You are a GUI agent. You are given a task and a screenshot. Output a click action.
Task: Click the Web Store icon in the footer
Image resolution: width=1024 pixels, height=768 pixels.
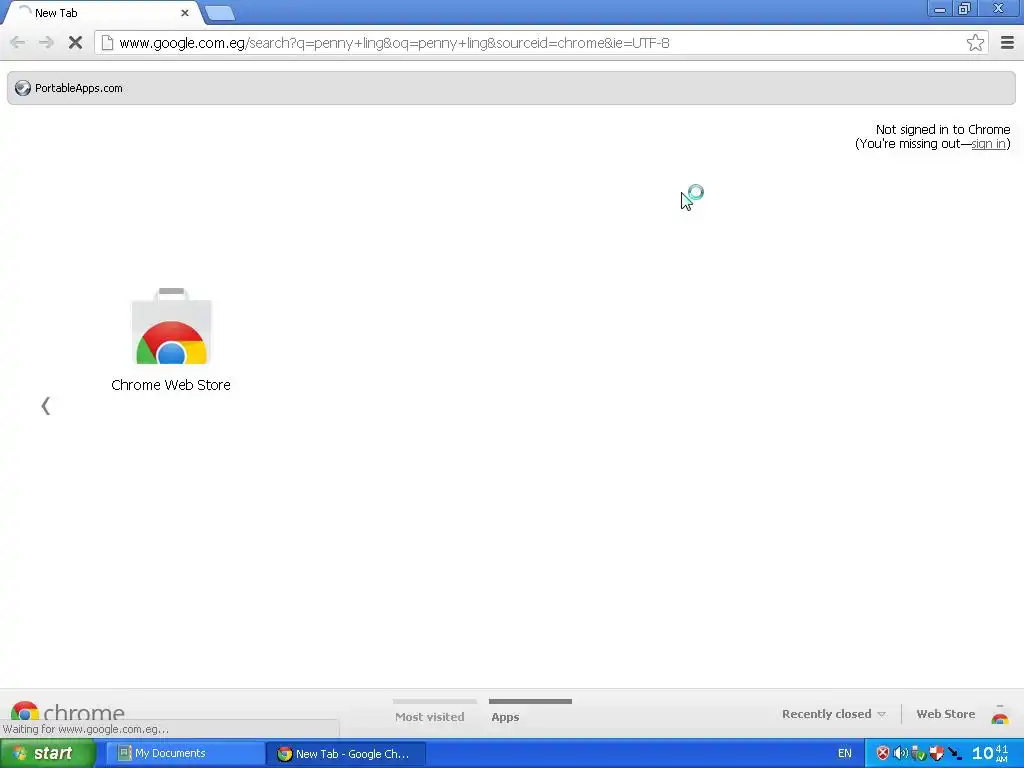click(x=1000, y=715)
